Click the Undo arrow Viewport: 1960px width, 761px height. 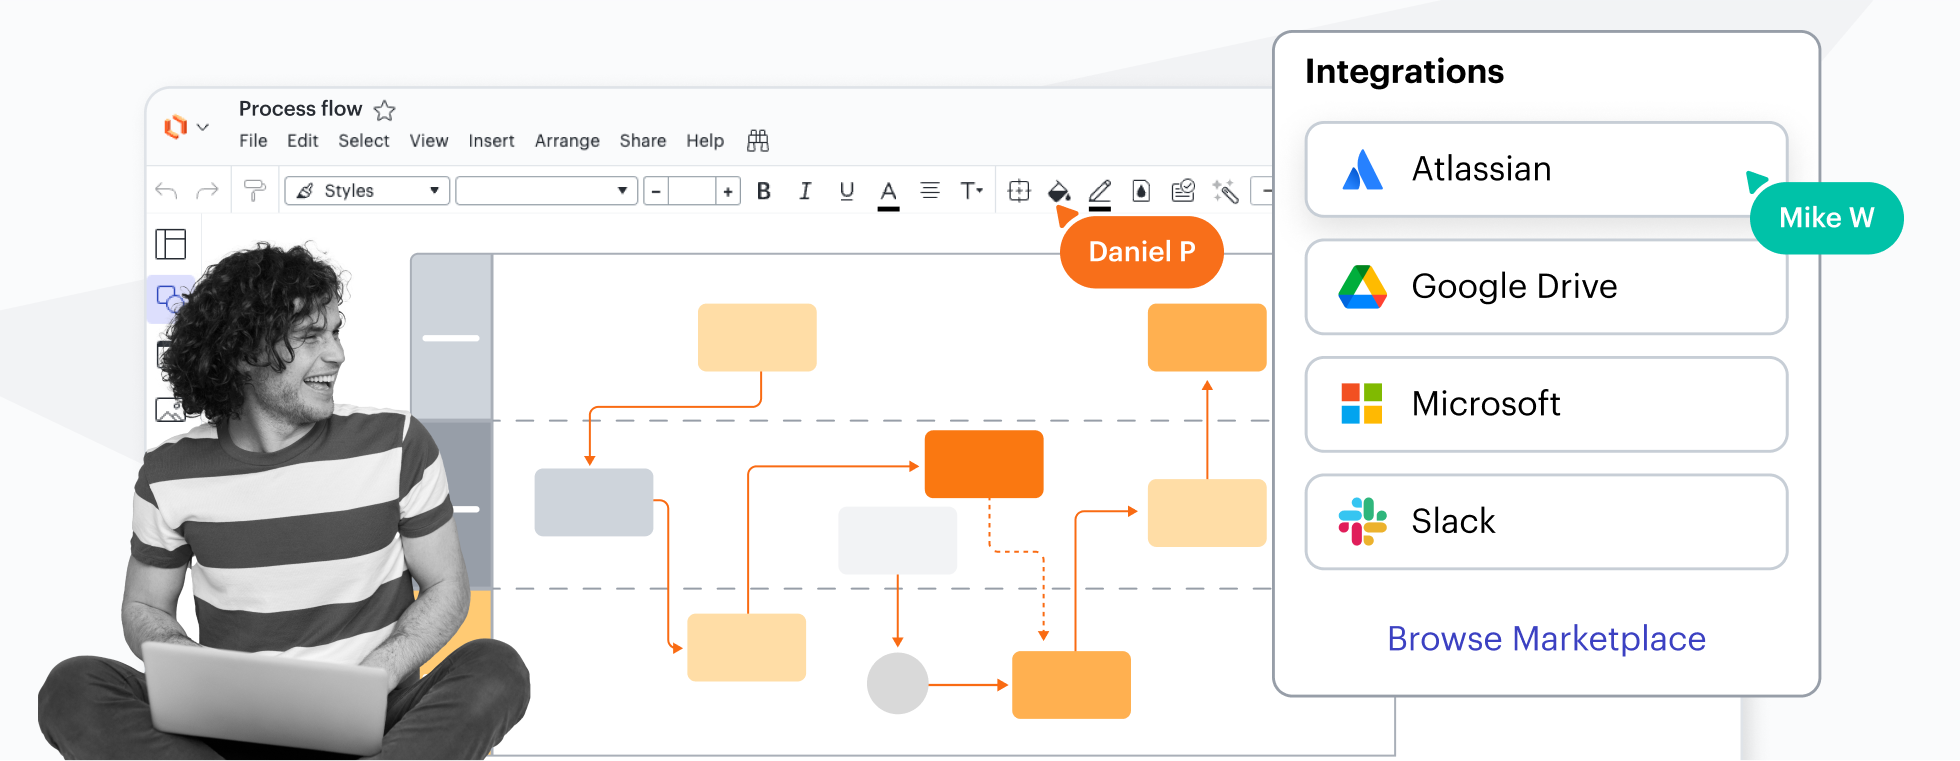[x=166, y=191]
